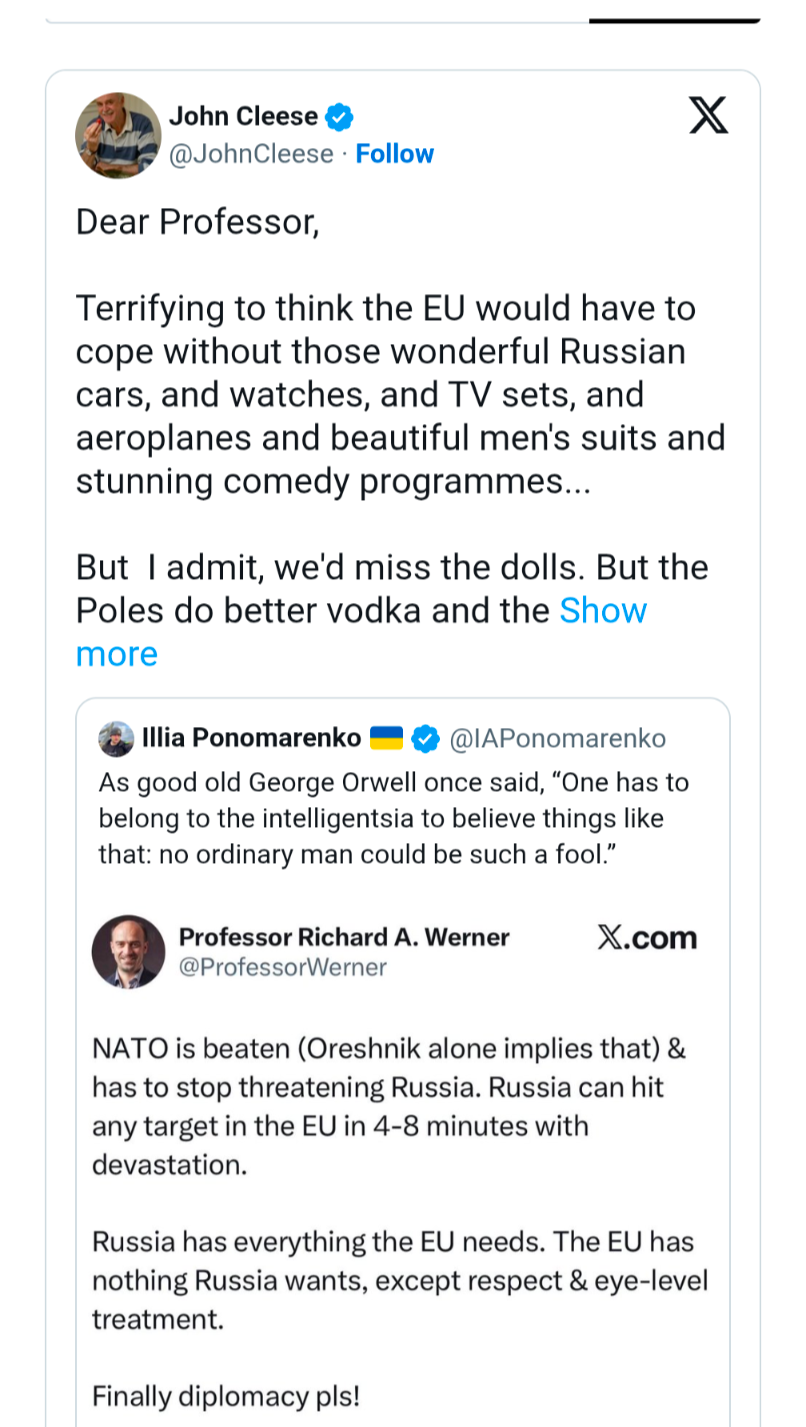Click the X logo on John Cleese's tweet
The image size is (806, 1427).
click(x=709, y=117)
